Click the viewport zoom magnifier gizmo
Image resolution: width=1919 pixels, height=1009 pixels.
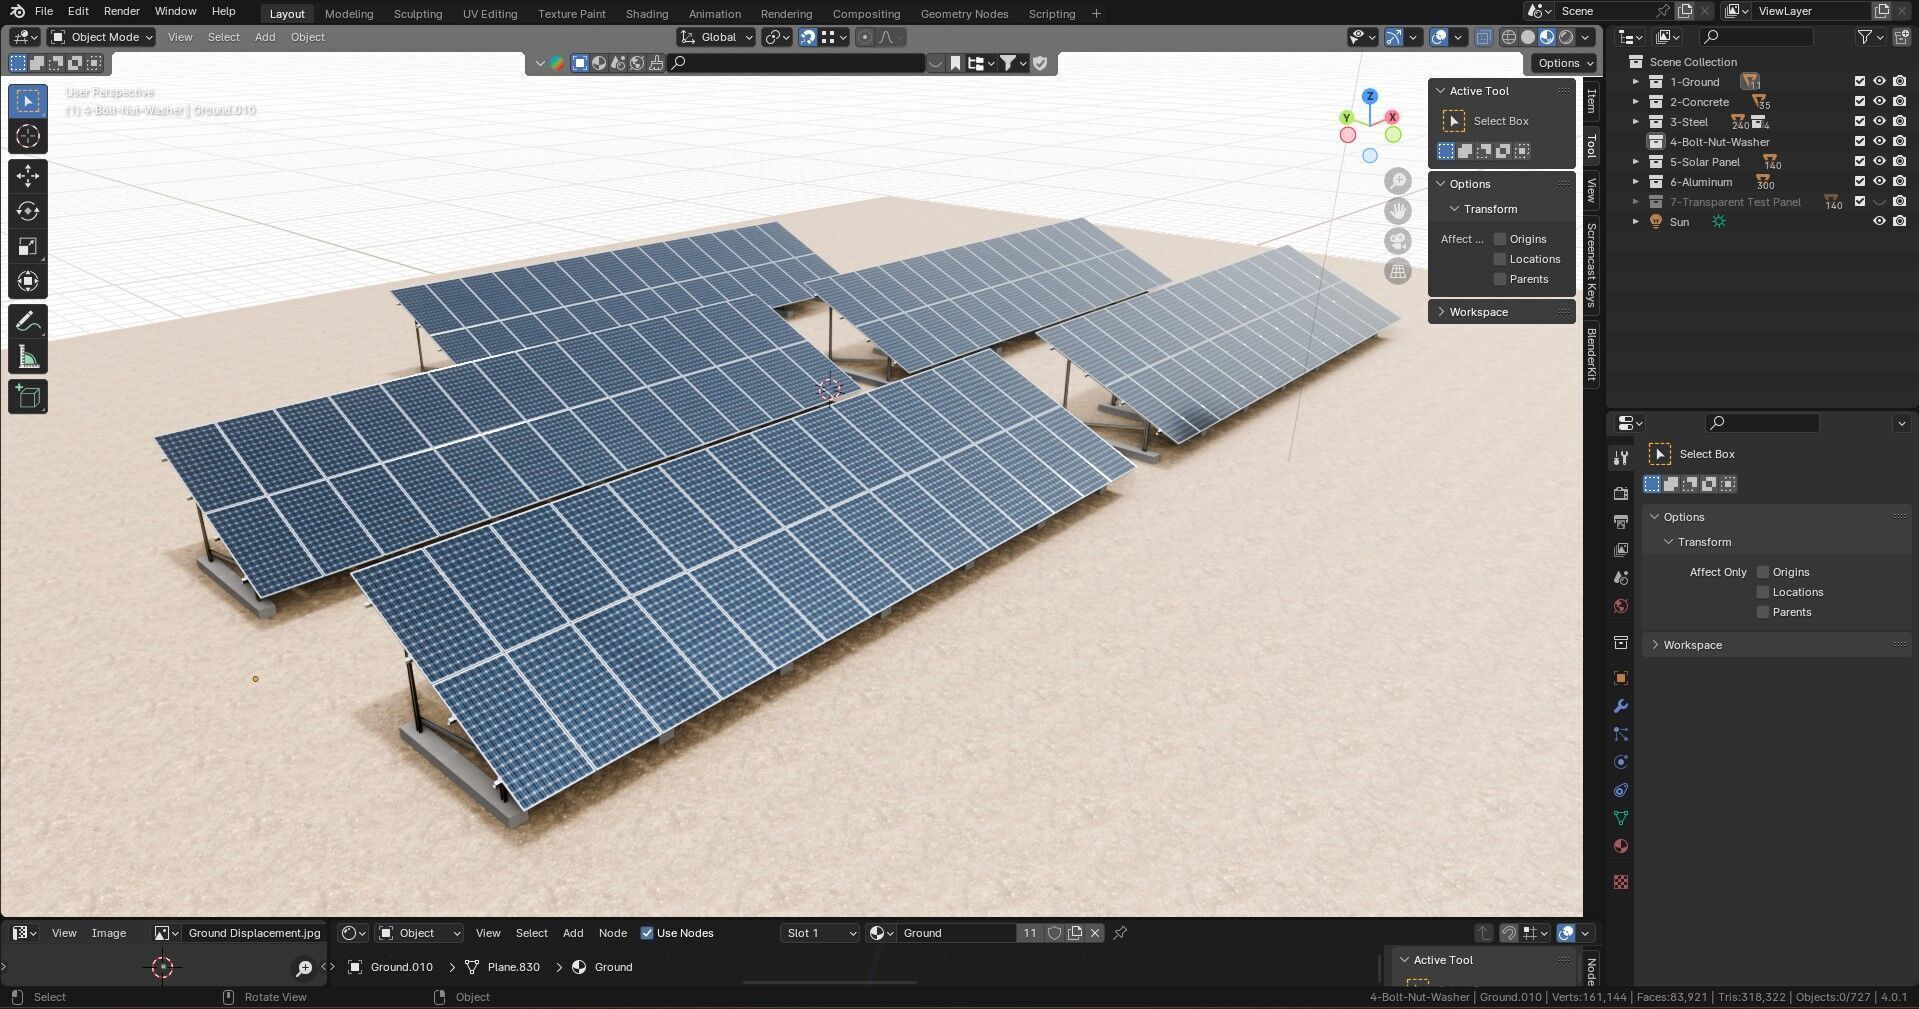(1398, 181)
